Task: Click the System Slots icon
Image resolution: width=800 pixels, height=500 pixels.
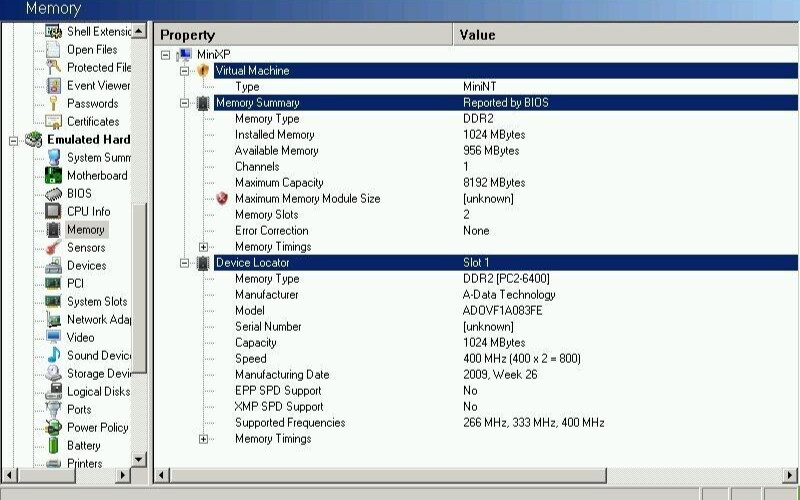Action: point(54,302)
